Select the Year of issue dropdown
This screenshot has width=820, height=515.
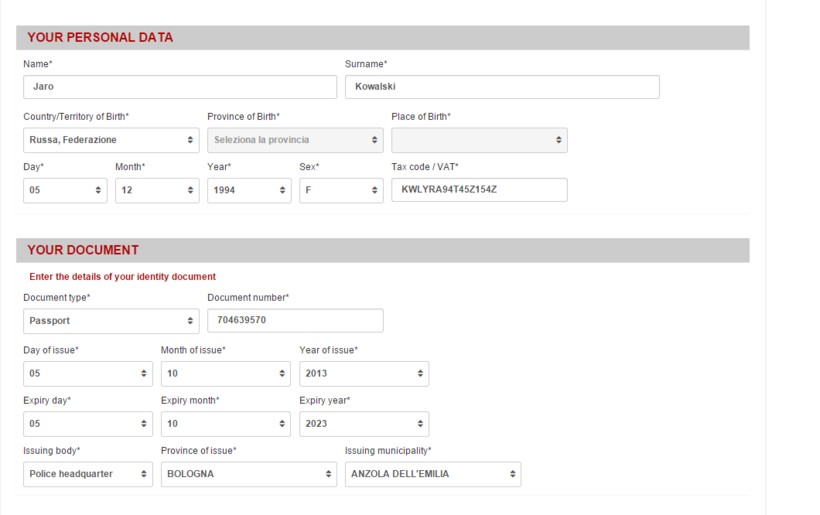pyautogui.click(x=364, y=373)
